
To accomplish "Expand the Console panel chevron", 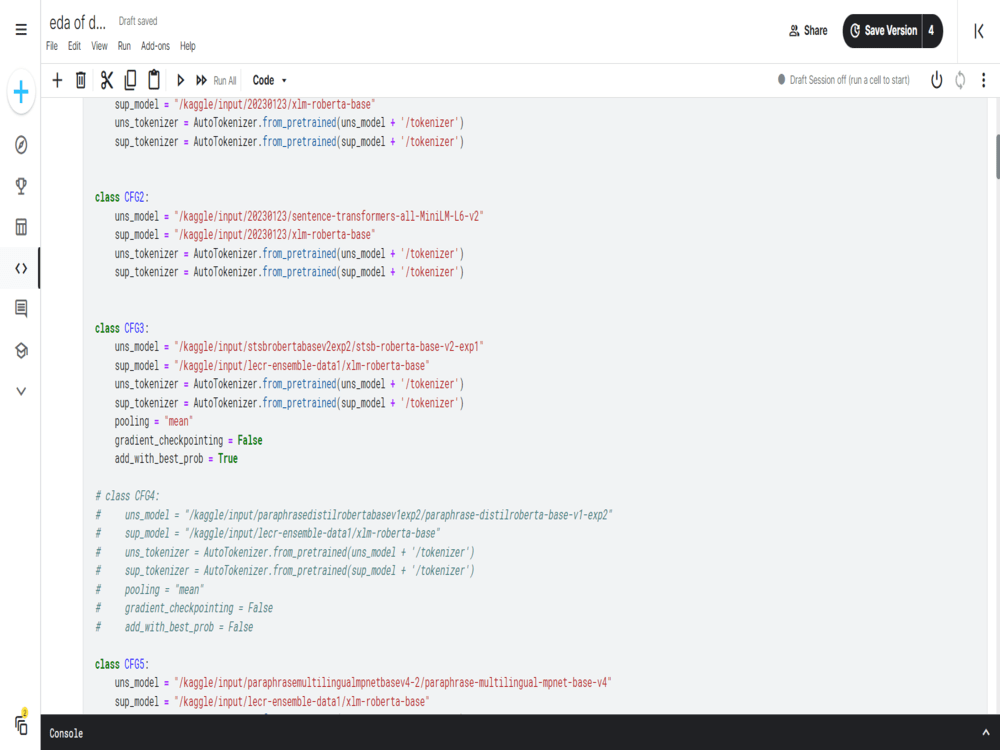I will pyautogui.click(x=986, y=733).
